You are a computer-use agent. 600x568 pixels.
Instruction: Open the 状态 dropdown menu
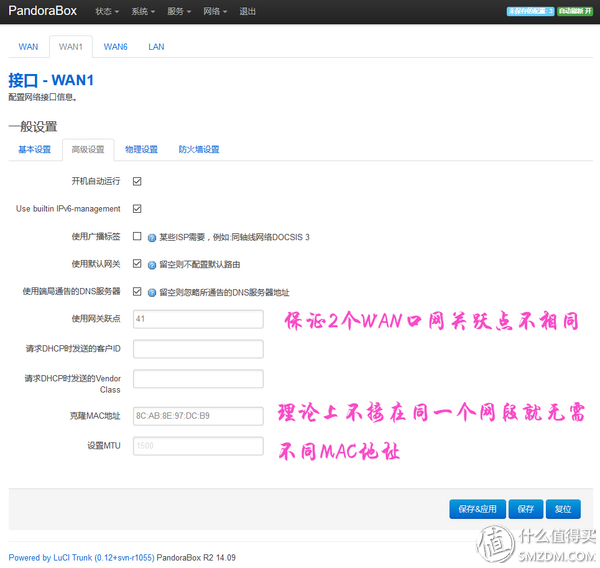coord(107,11)
